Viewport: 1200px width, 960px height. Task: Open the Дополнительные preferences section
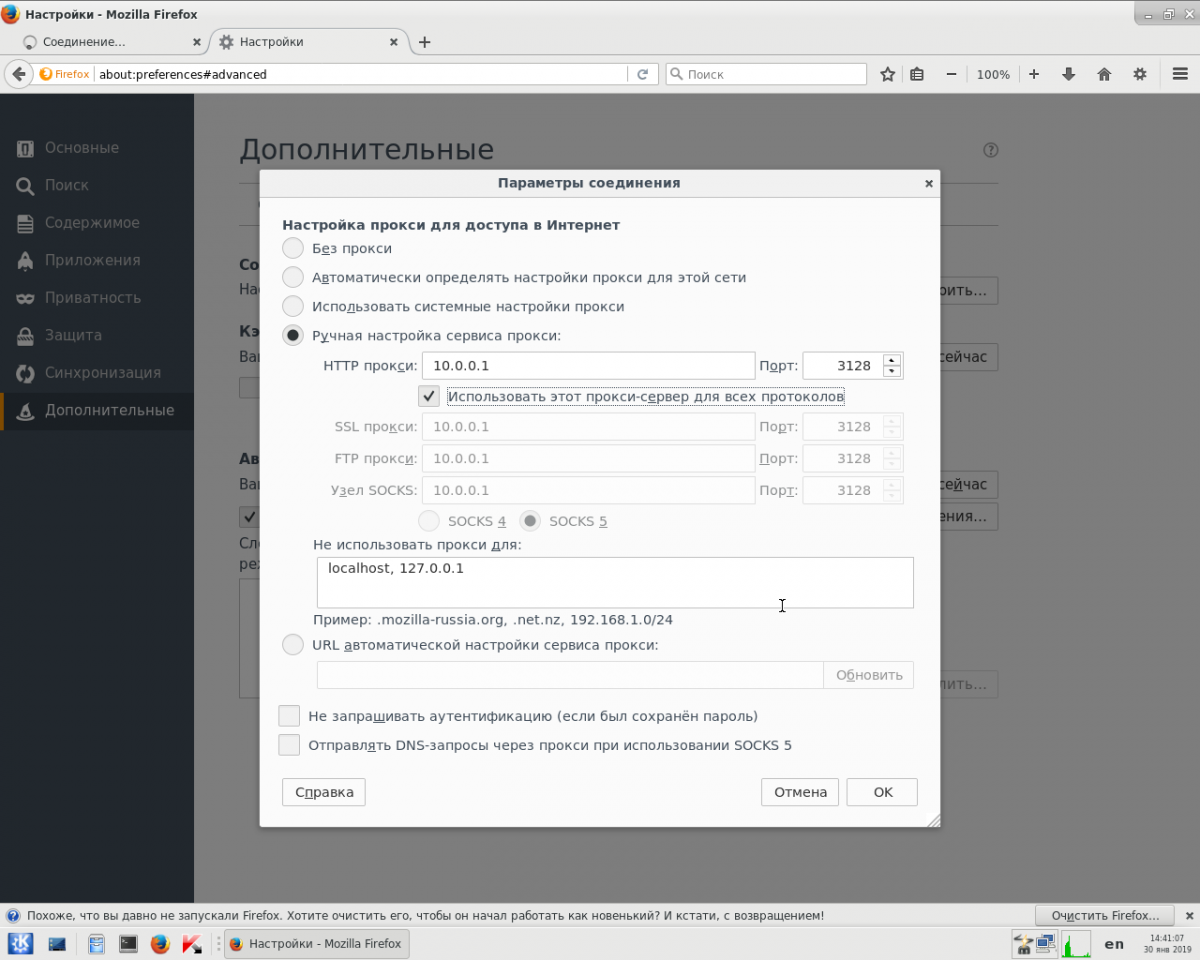[97, 410]
